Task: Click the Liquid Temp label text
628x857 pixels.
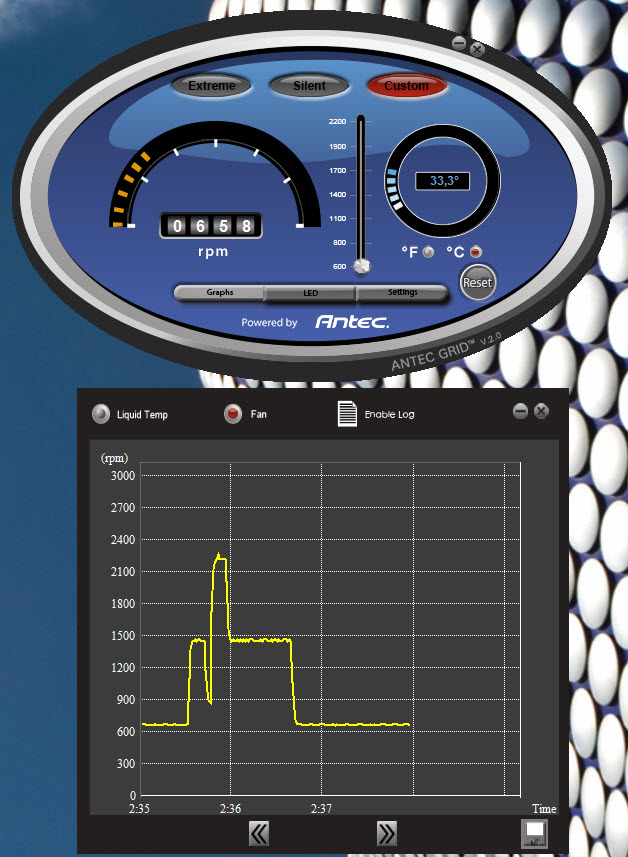Action: click(x=142, y=414)
